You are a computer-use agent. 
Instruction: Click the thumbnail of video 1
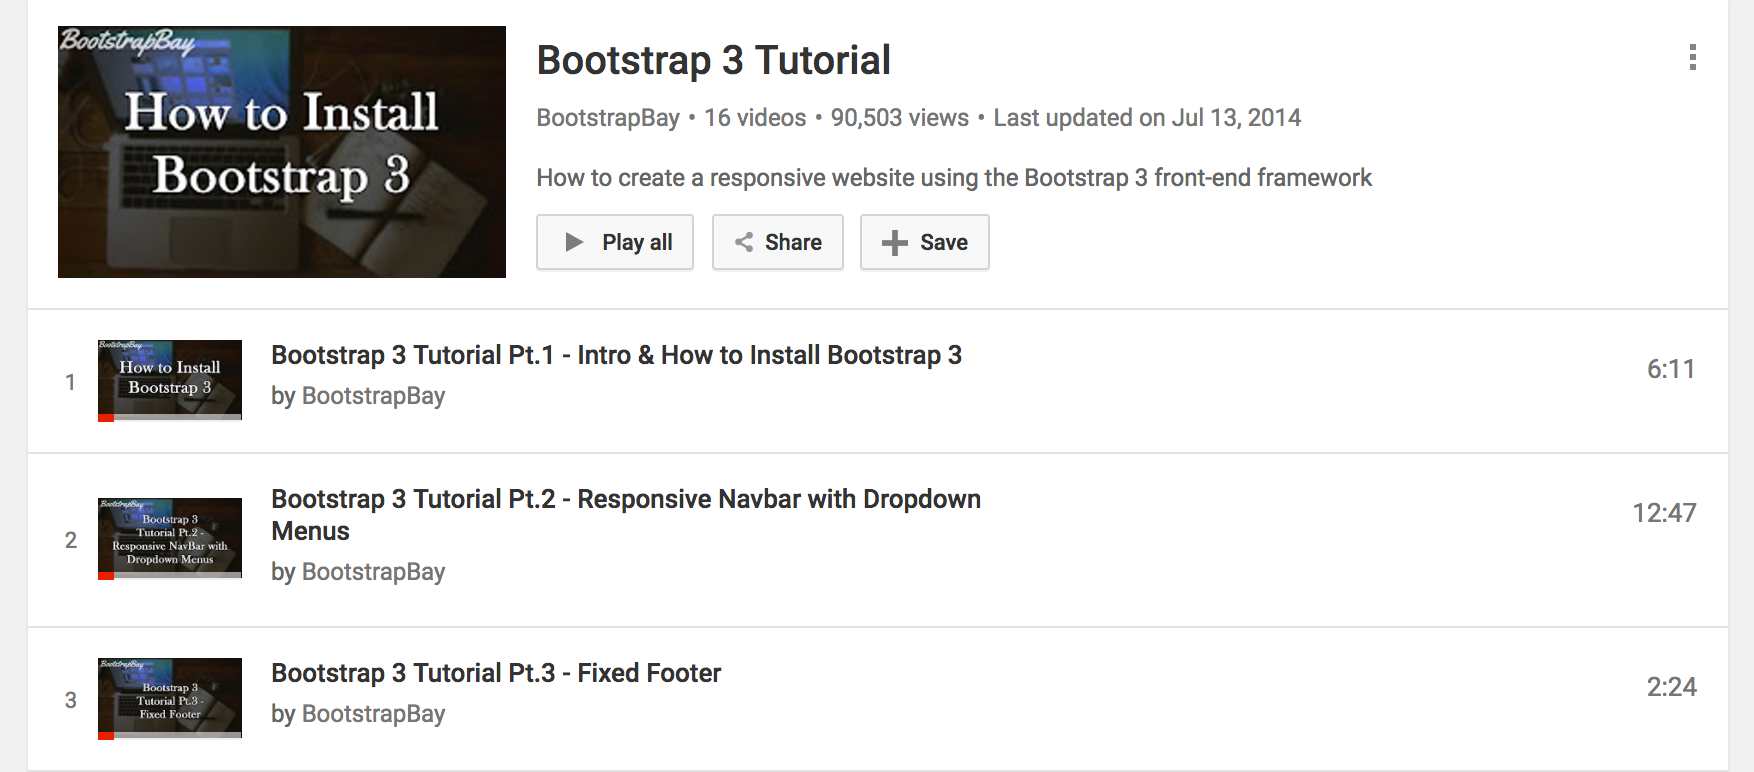click(170, 381)
